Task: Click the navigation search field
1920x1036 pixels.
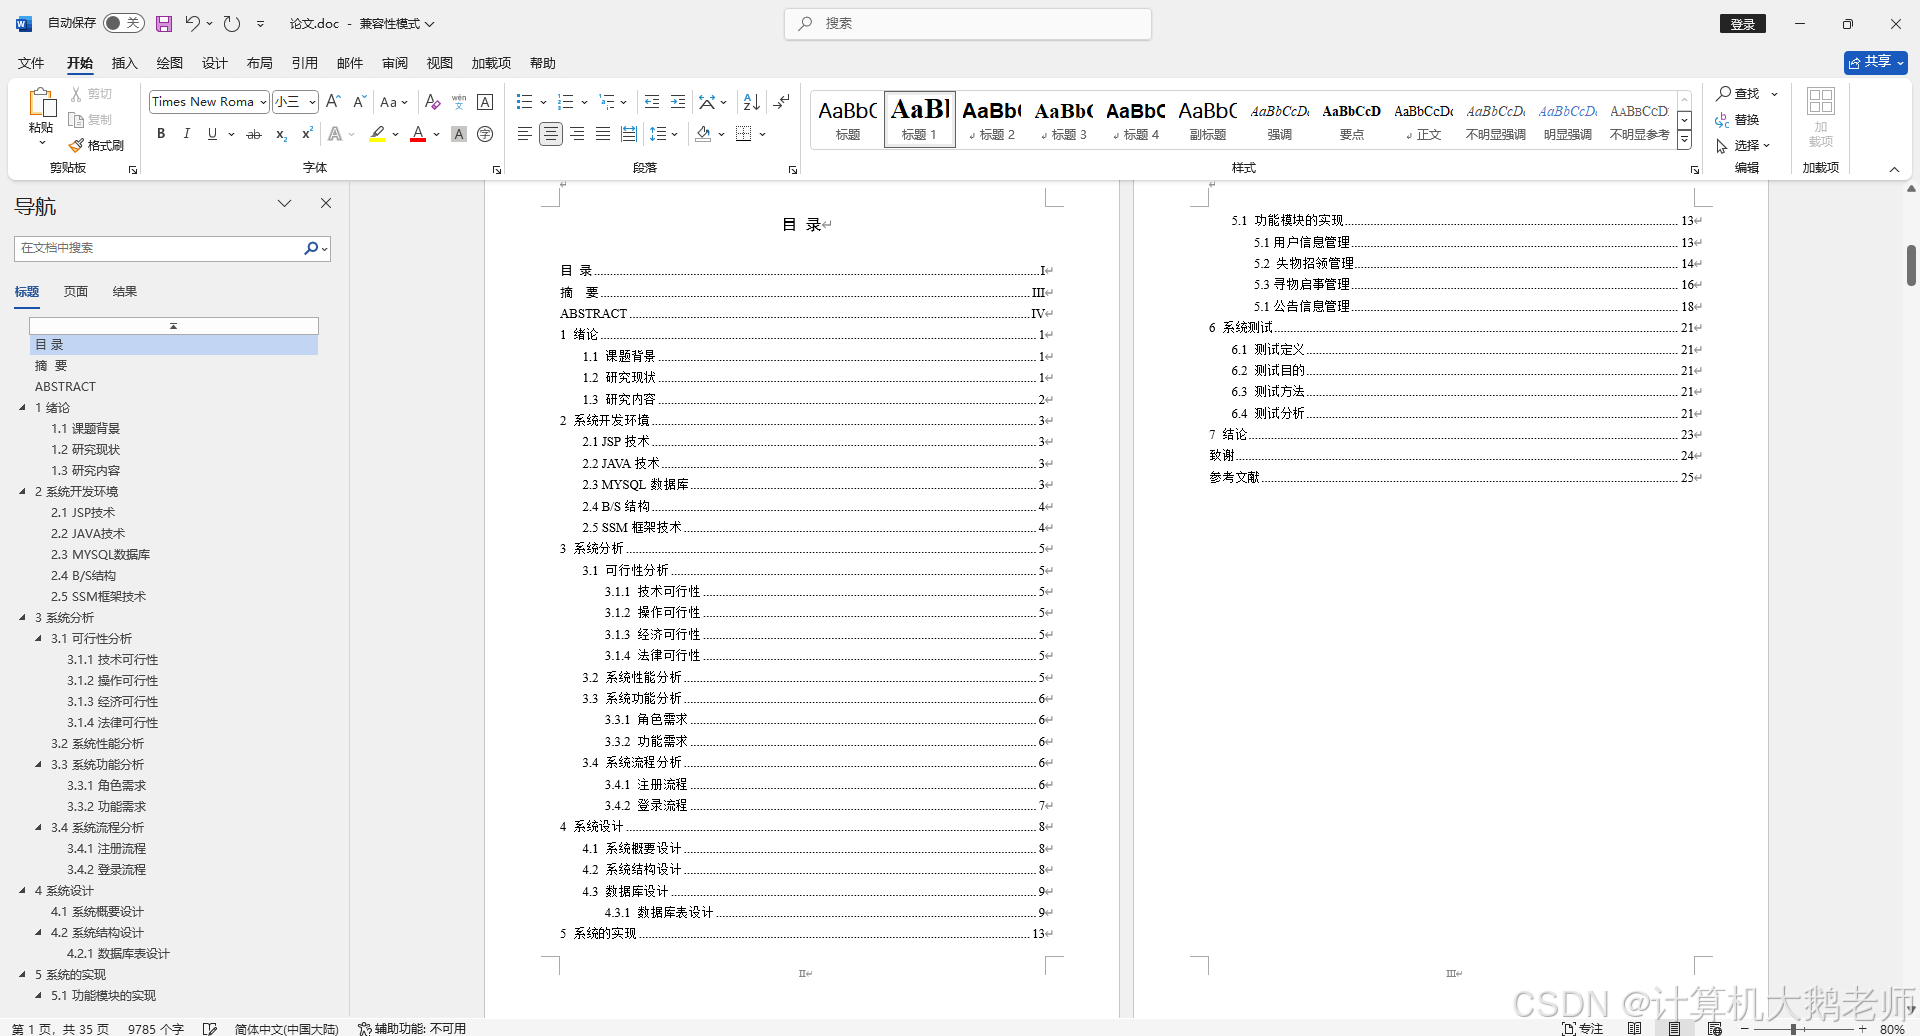Action: click(160, 248)
